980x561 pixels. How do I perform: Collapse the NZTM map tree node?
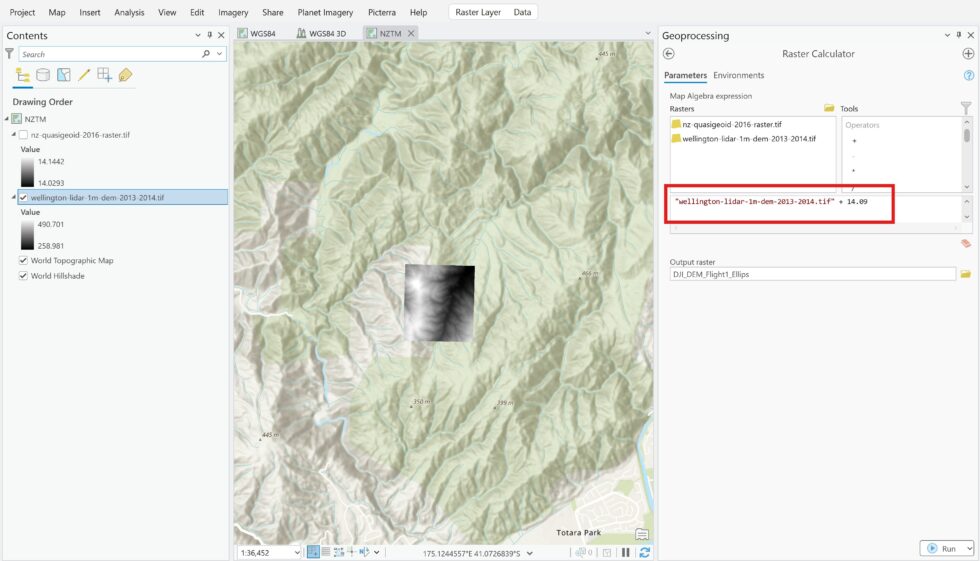[7, 119]
